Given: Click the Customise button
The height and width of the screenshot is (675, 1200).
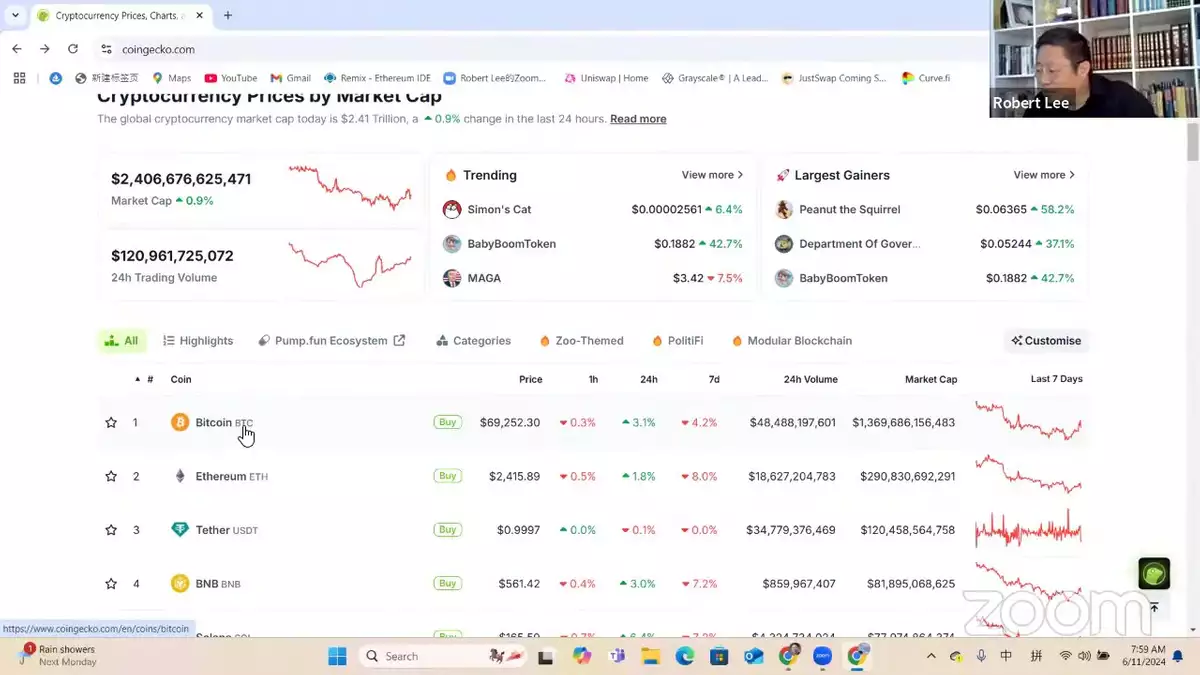Looking at the screenshot, I should [x=1046, y=341].
